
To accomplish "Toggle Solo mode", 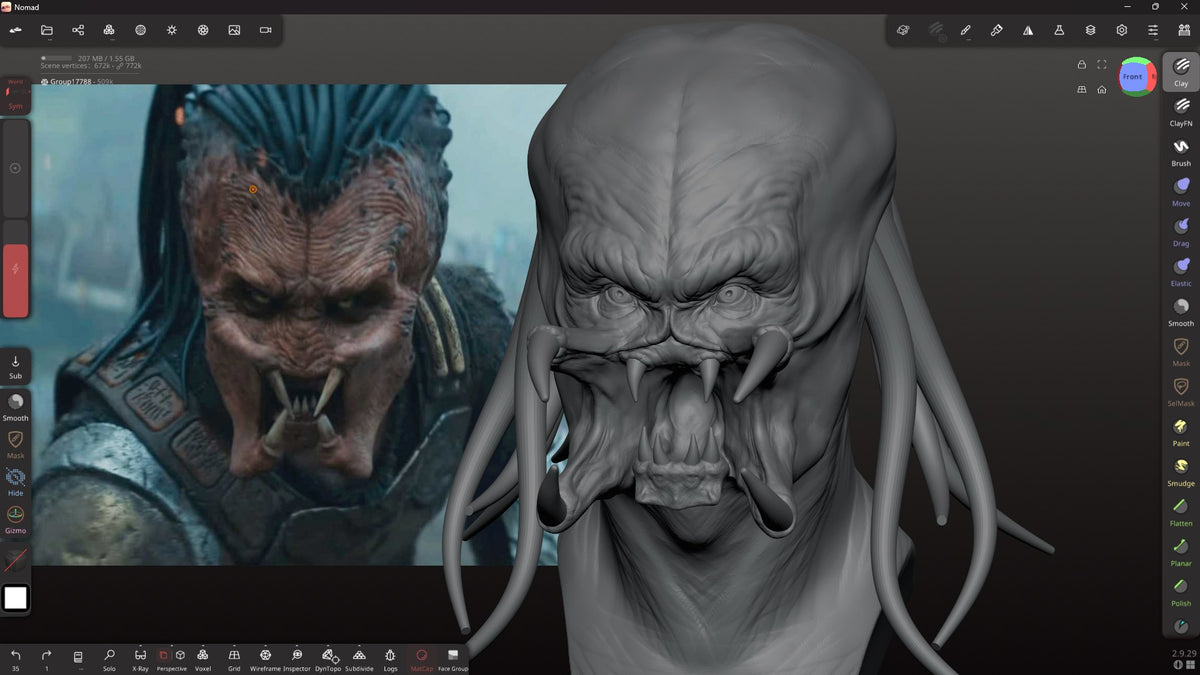I will click(x=109, y=659).
